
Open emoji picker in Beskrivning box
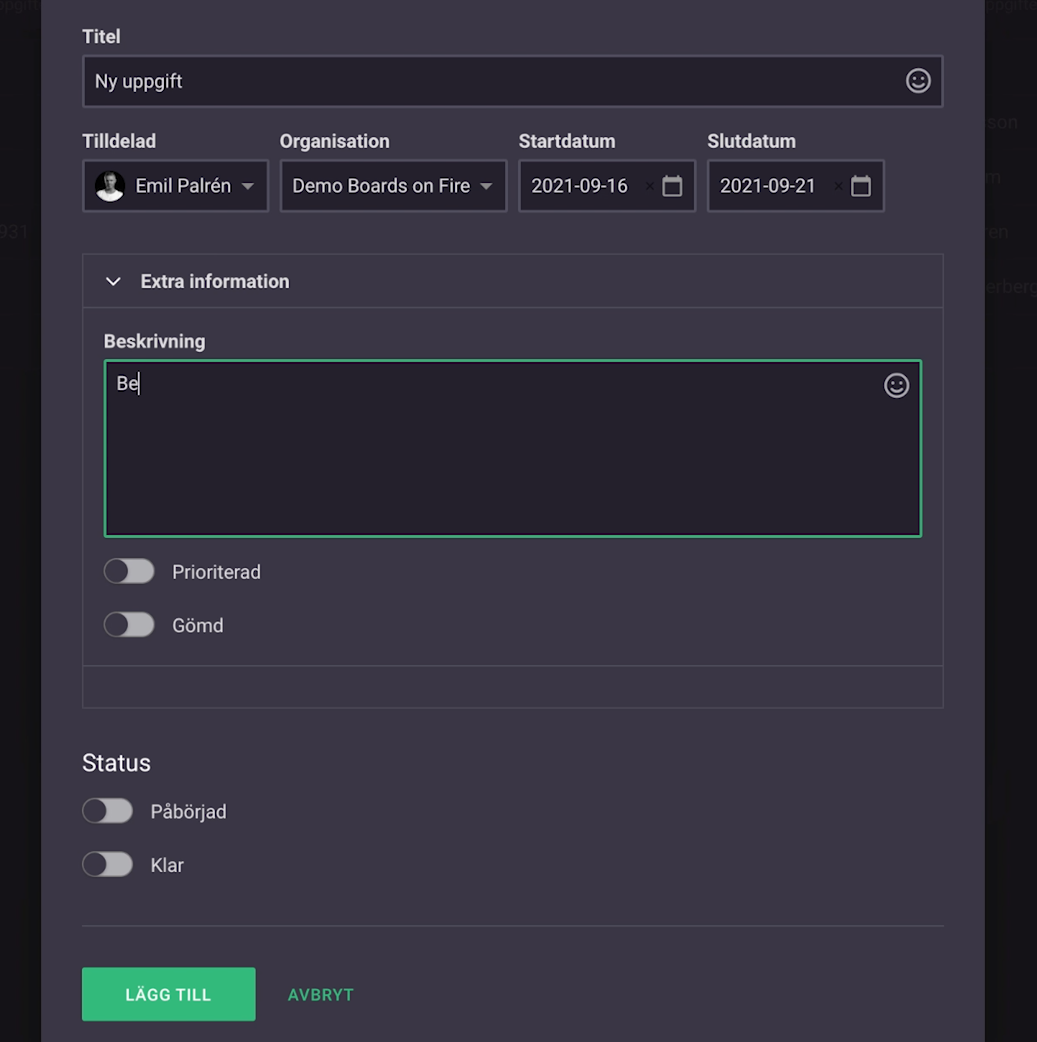tap(896, 386)
